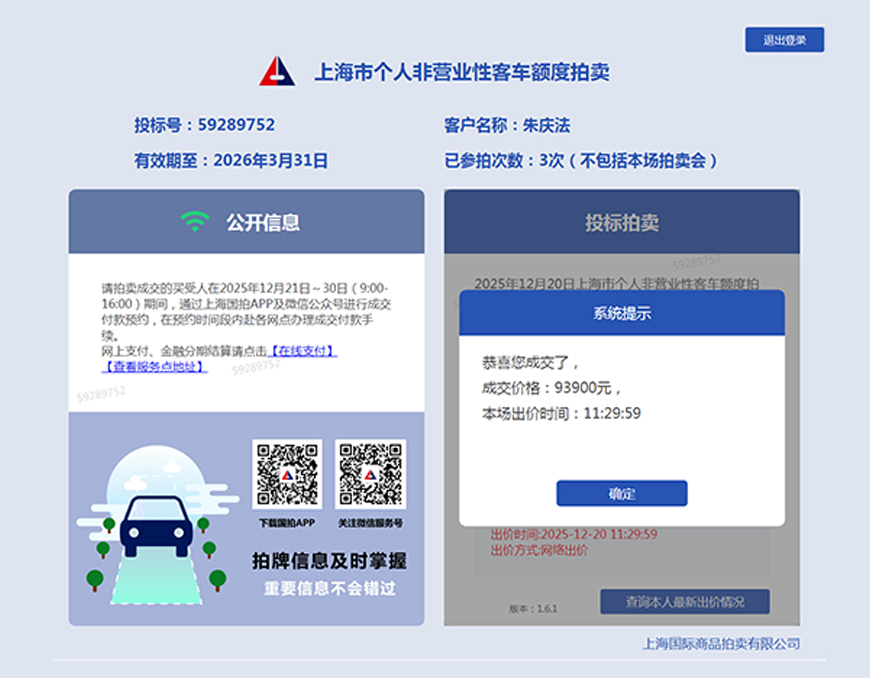Select the 公开信息 panel header

point(246,222)
